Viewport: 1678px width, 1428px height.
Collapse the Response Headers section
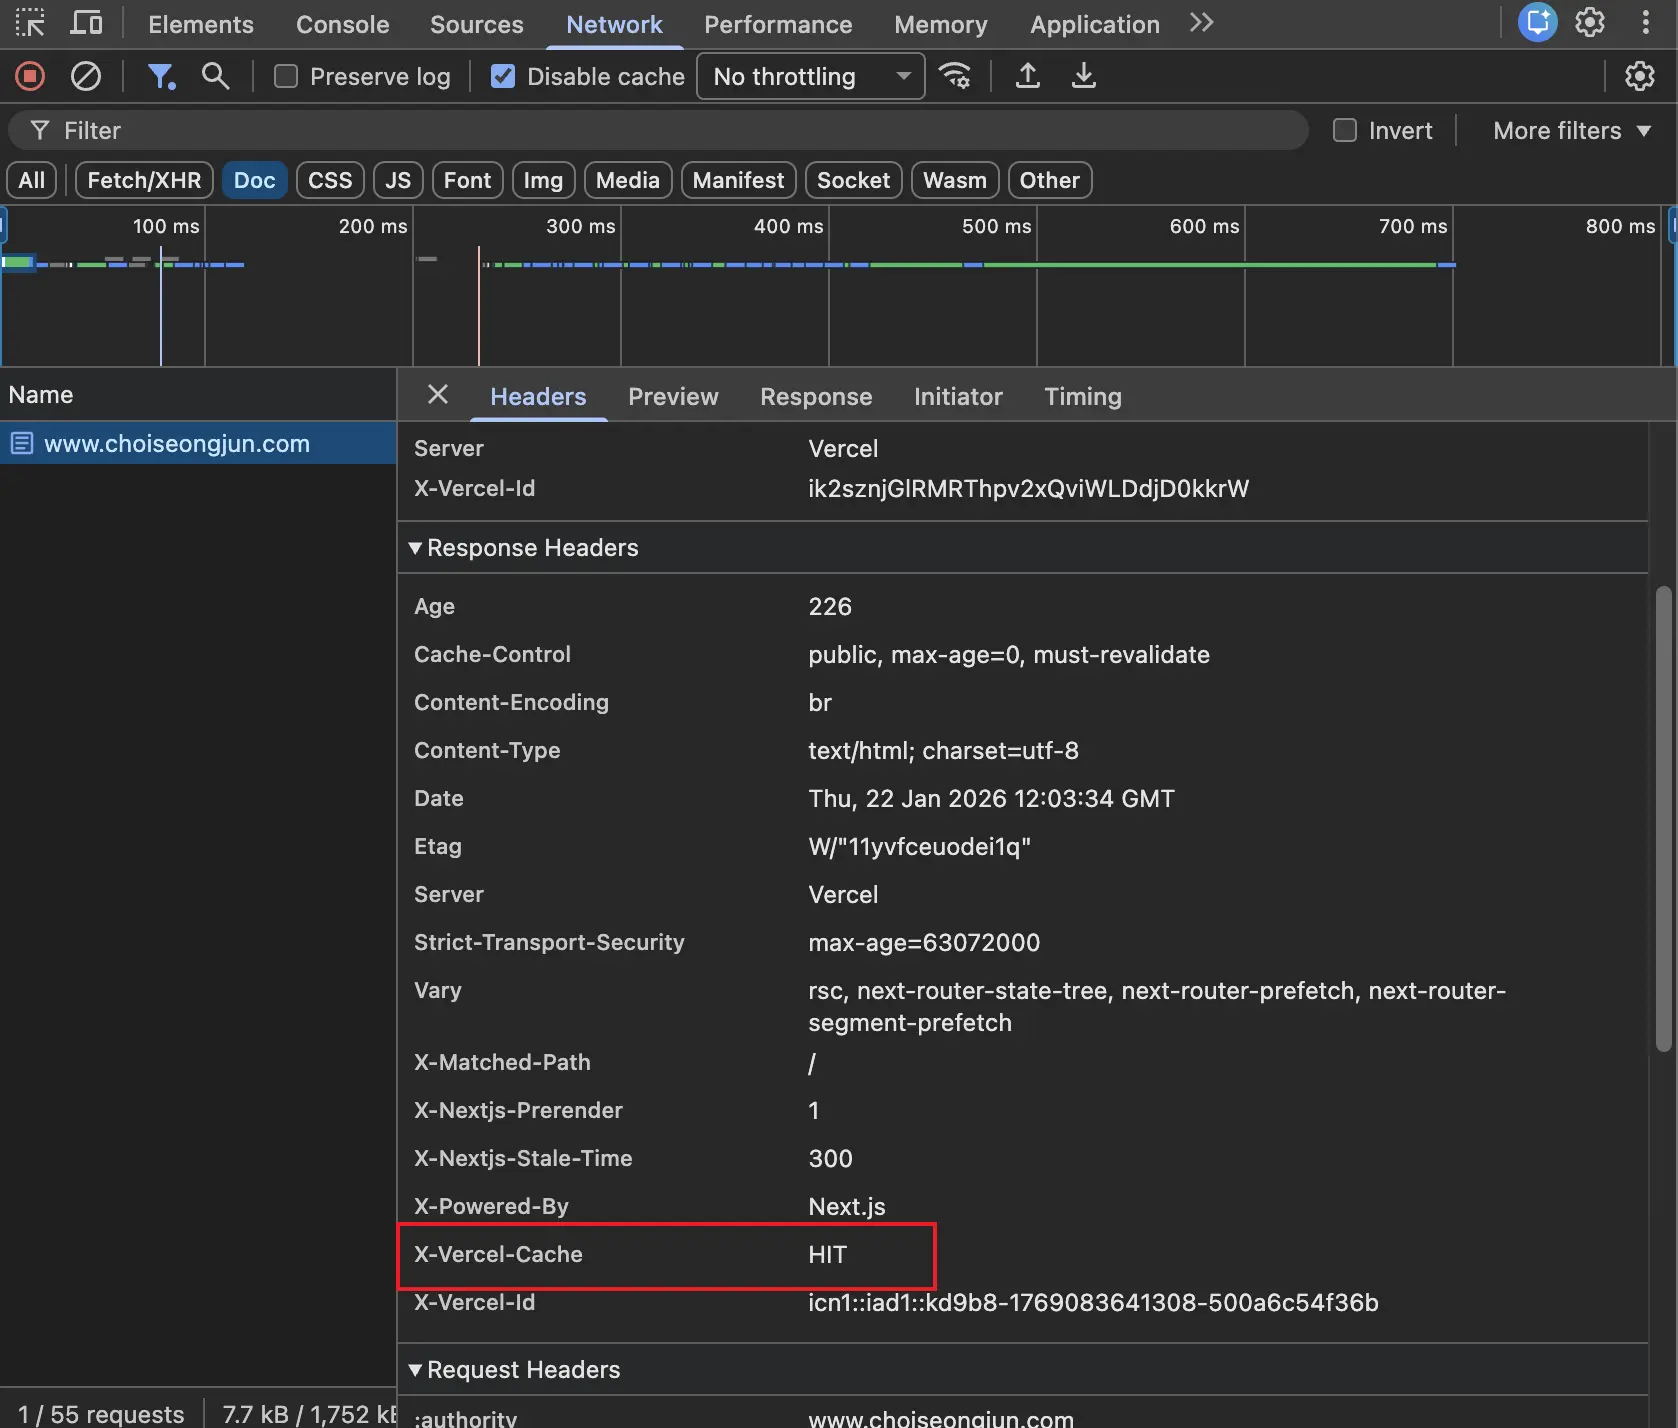point(415,548)
